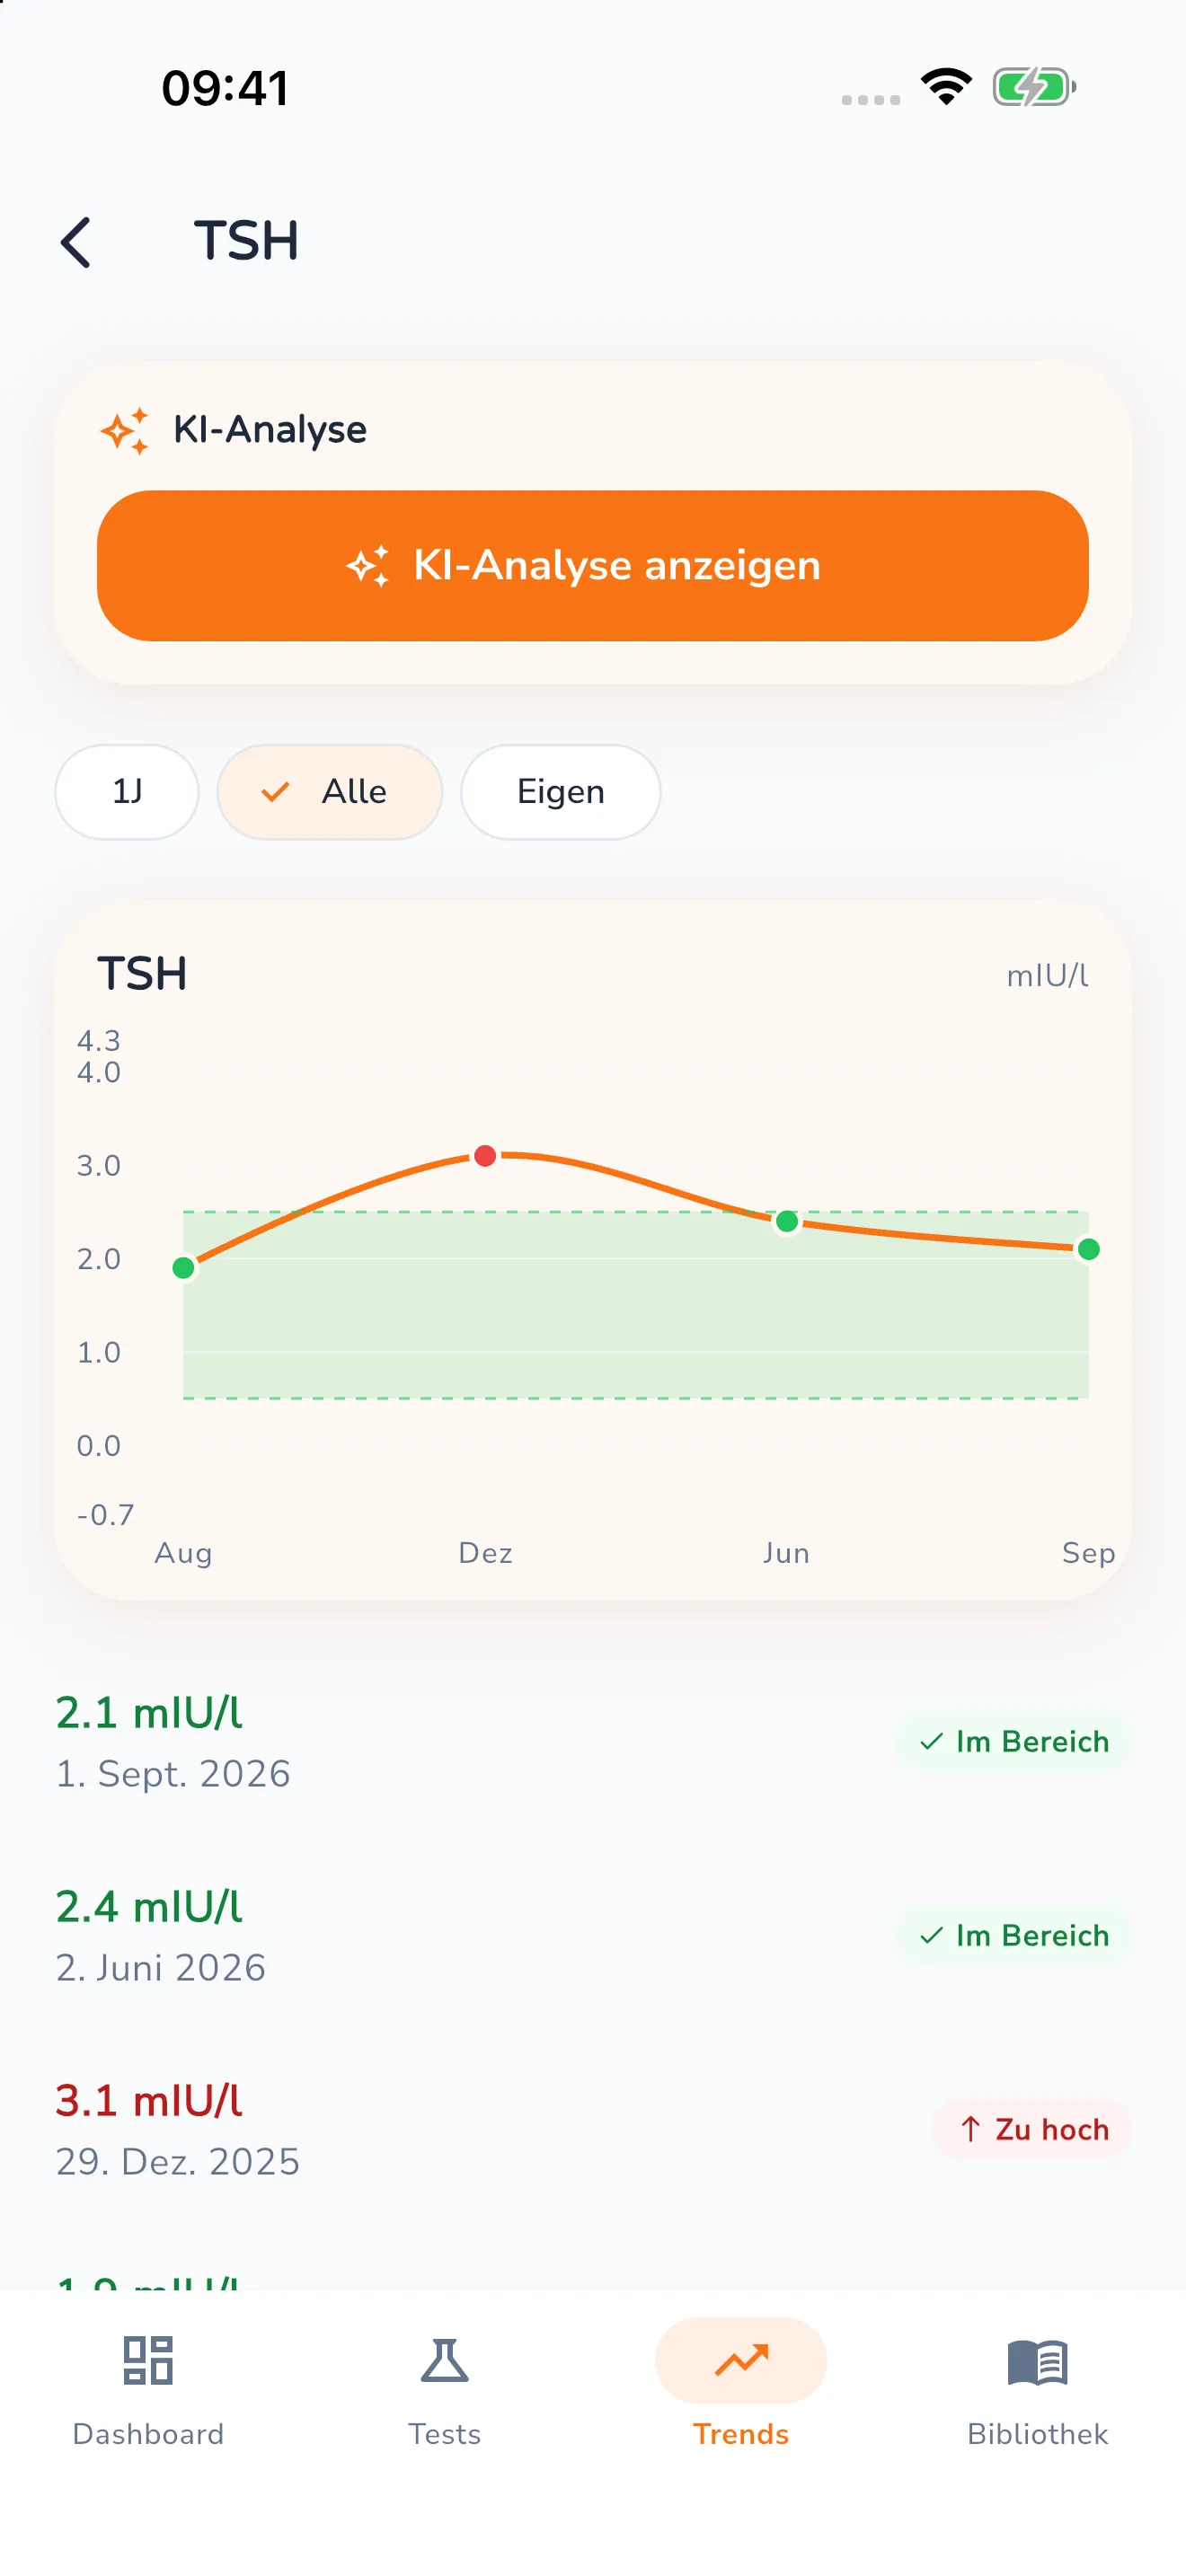This screenshot has height=2576, width=1186.
Task: Open the 2.1 mIU/l September entry
Action: [593, 1742]
